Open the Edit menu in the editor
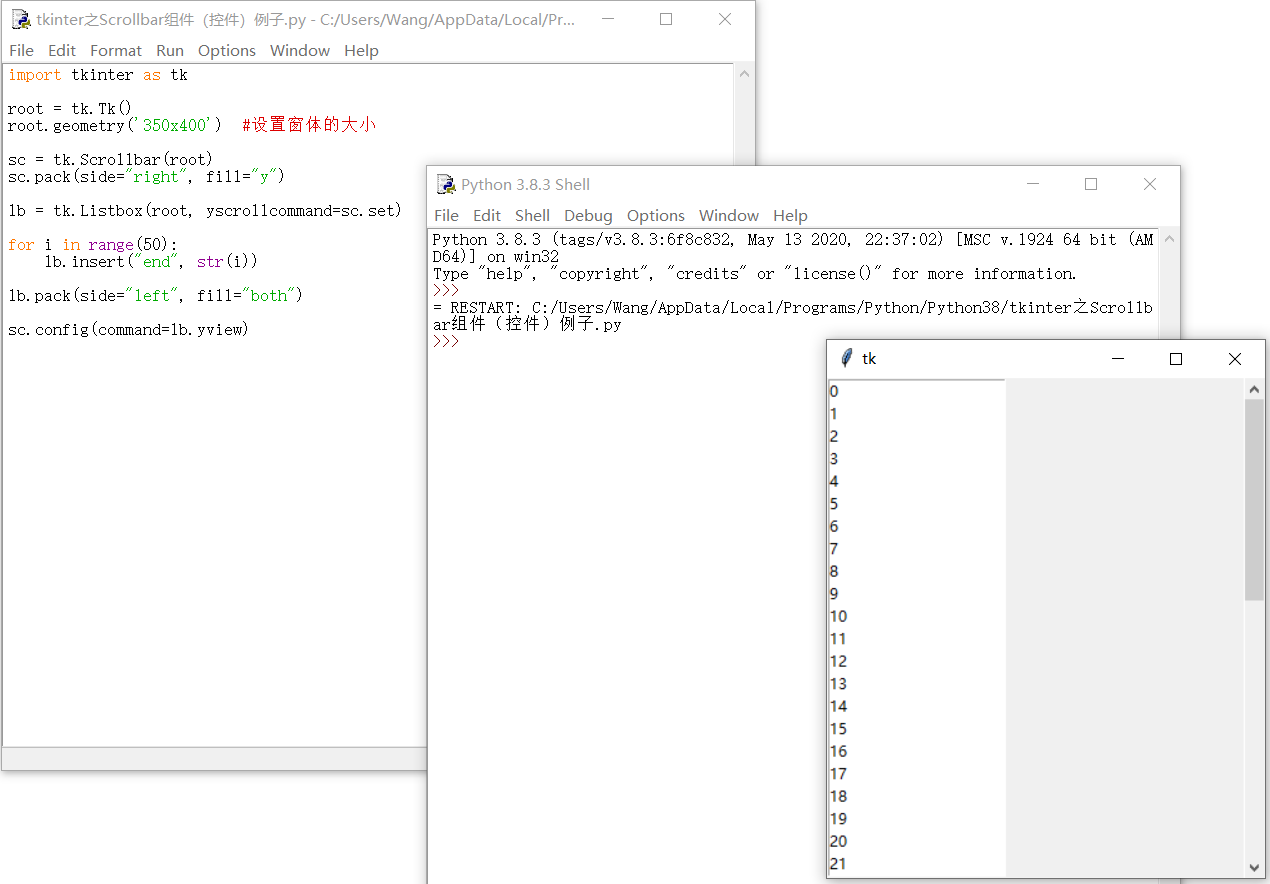 coord(61,50)
